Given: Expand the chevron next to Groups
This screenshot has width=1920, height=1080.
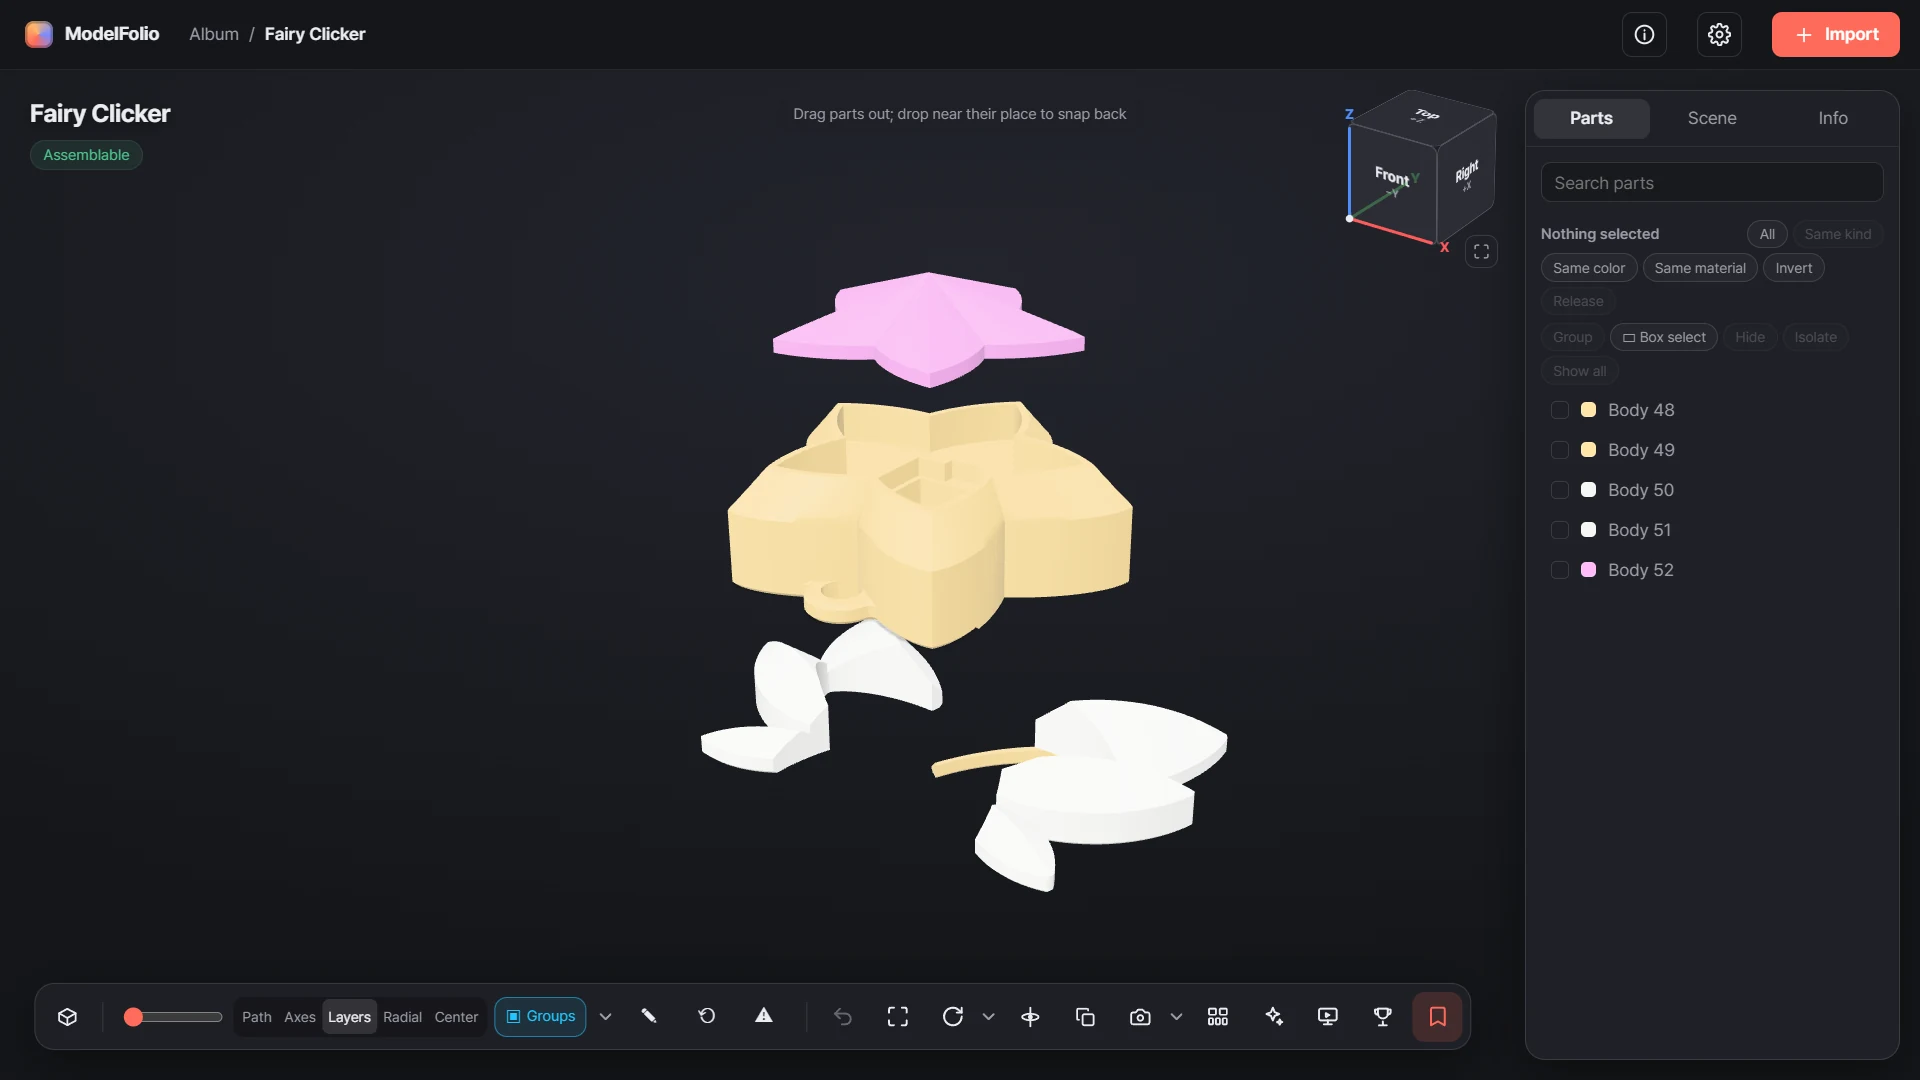Looking at the screenshot, I should pyautogui.click(x=605, y=1017).
